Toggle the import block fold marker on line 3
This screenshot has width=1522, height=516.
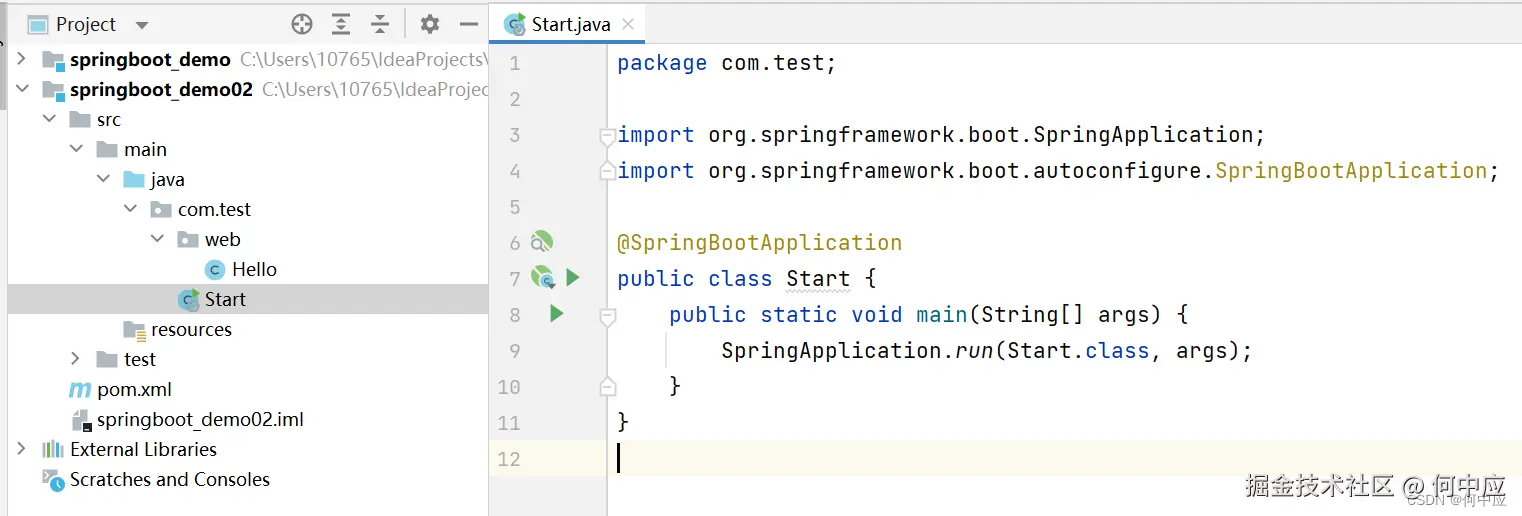pos(606,135)
